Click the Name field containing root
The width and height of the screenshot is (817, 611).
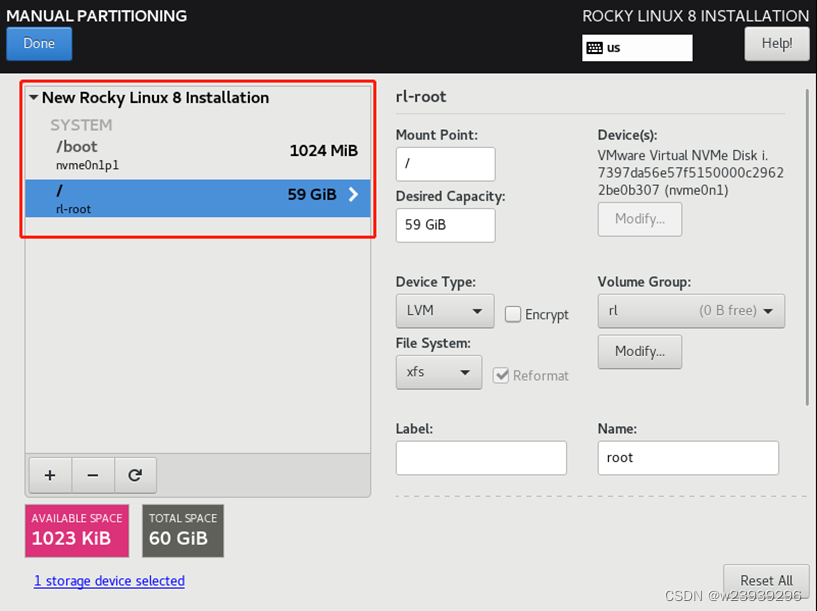(688, 458)
